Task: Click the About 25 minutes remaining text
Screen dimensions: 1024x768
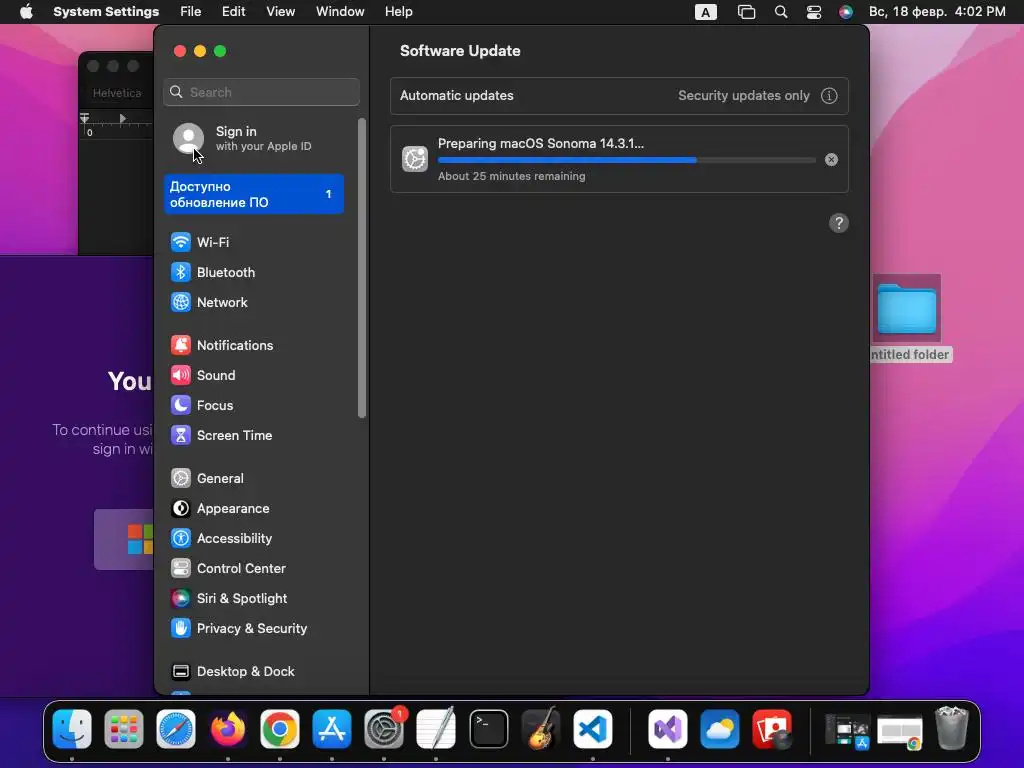Action: 511,176
